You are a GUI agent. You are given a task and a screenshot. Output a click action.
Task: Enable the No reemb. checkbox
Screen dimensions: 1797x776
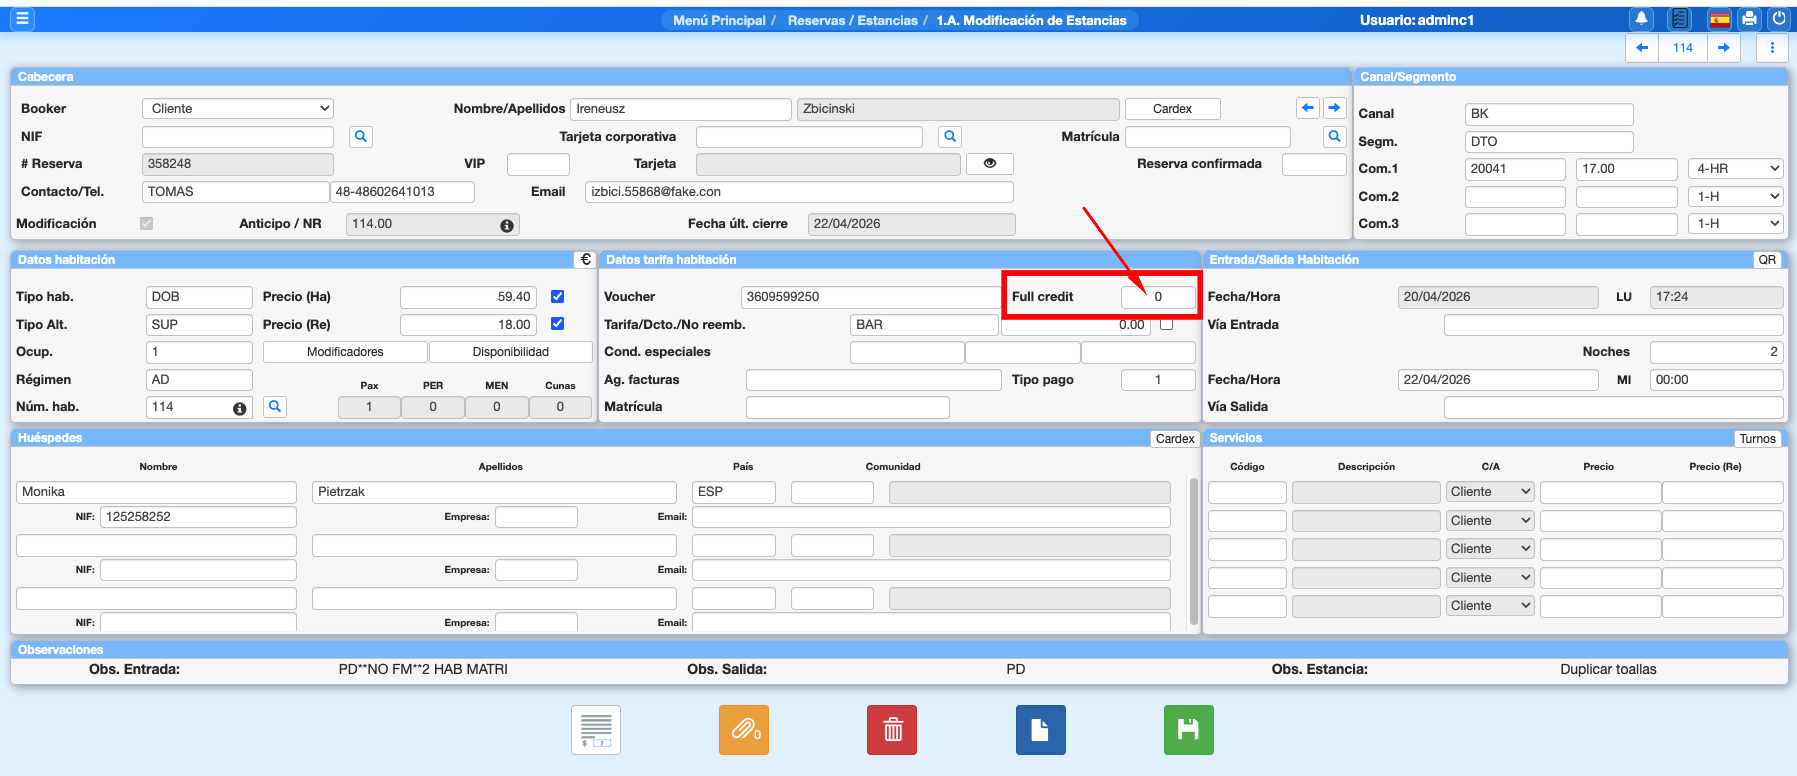1166,324
